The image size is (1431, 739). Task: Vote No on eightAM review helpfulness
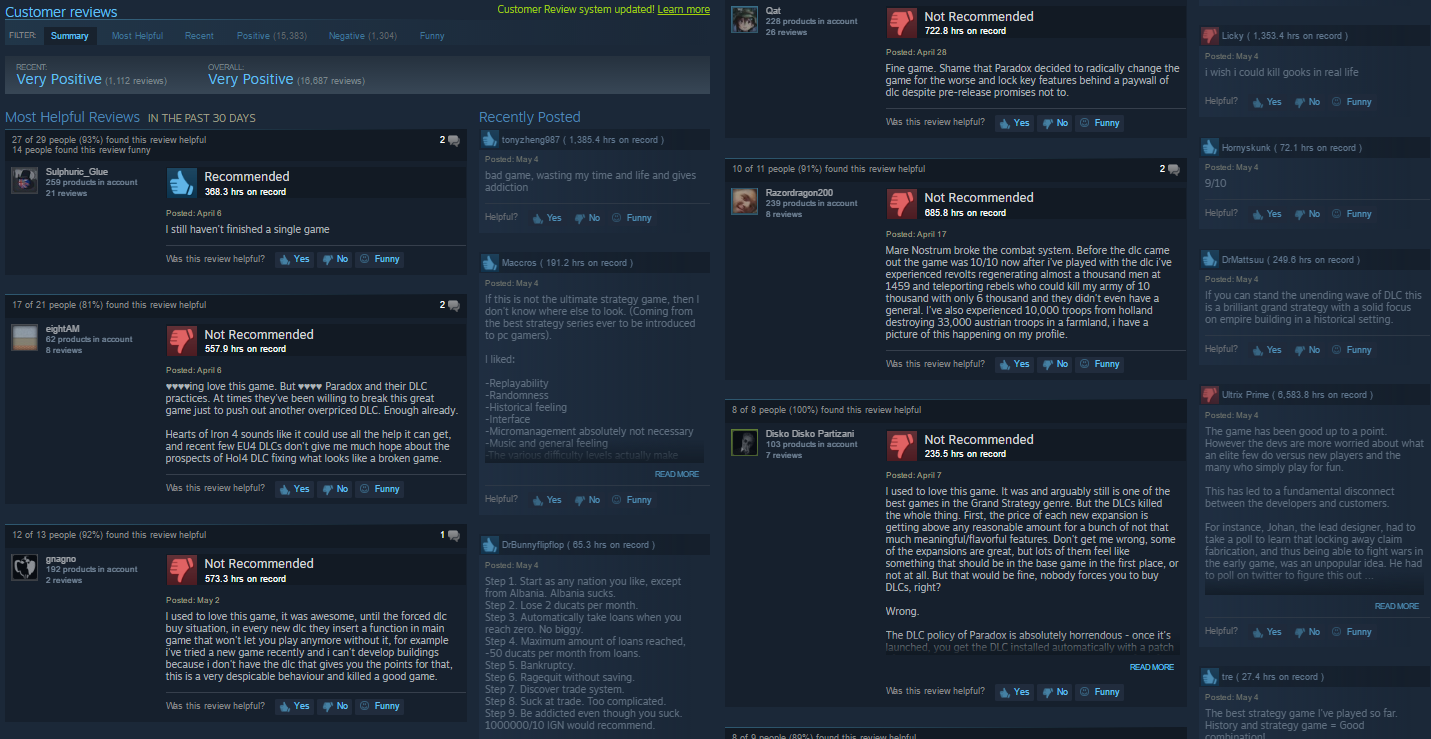[335, 489]
